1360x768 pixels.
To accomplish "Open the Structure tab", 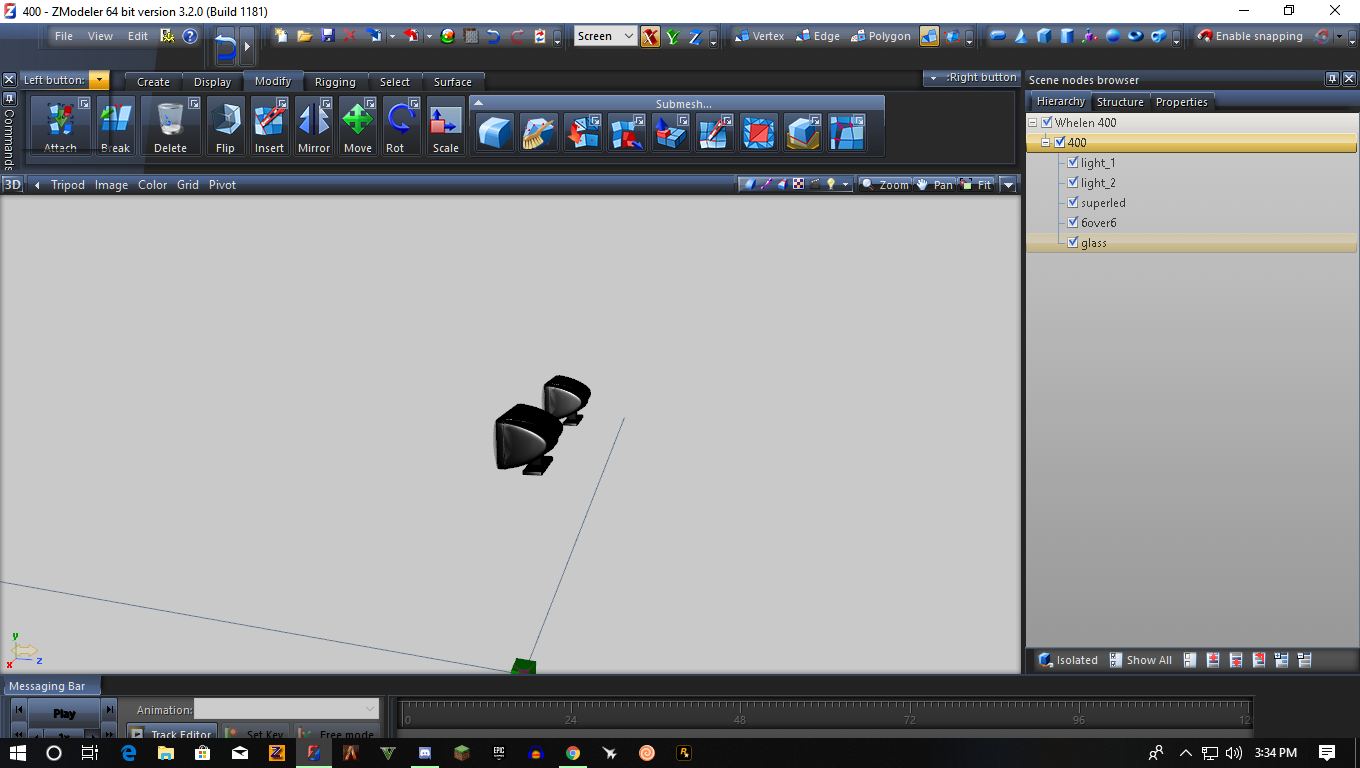I will tap(1119, 102).
